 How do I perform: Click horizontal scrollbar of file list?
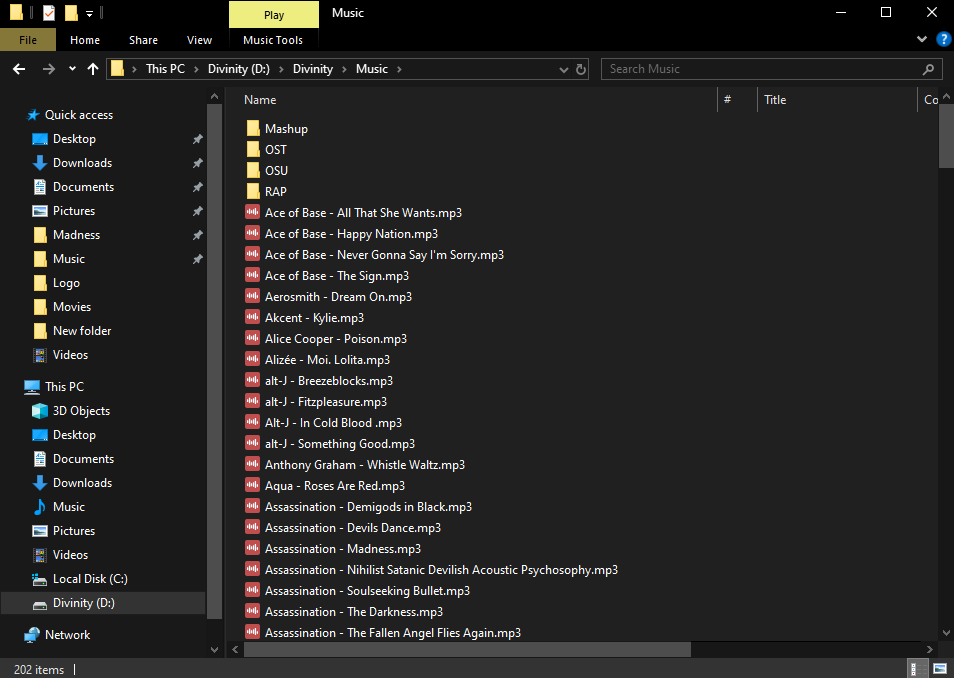pos(467,649)
